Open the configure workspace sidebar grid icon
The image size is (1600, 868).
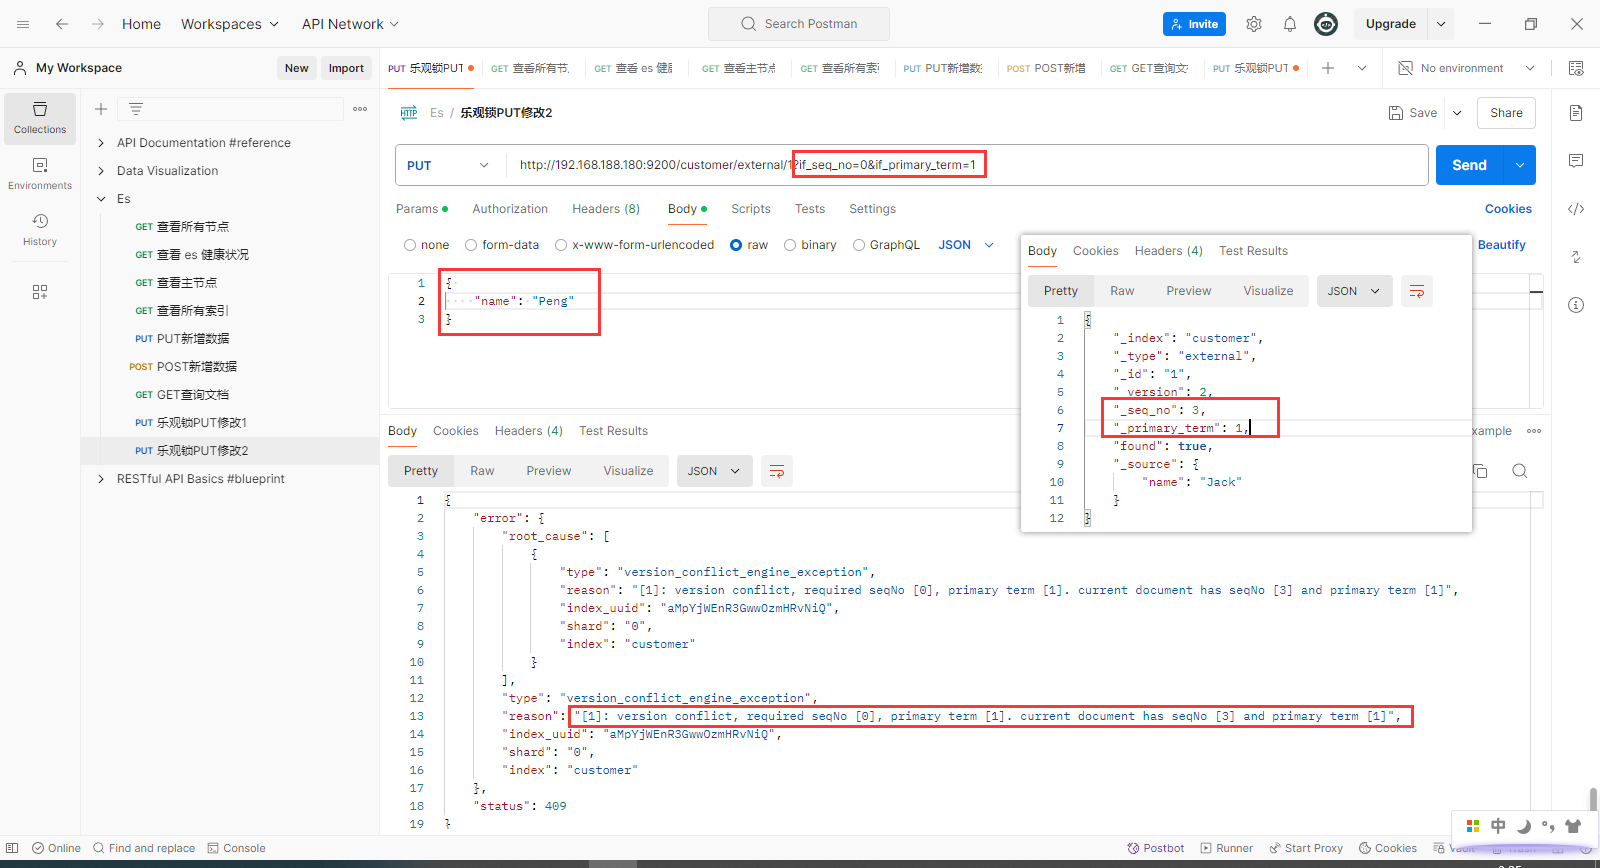pyautogui.click(x=40, y=292)
